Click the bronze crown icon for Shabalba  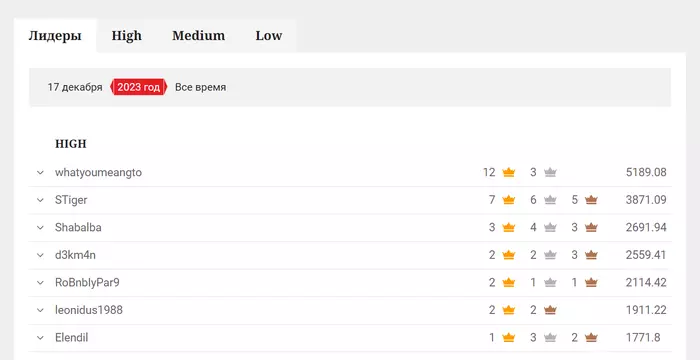tap(591, 228)
